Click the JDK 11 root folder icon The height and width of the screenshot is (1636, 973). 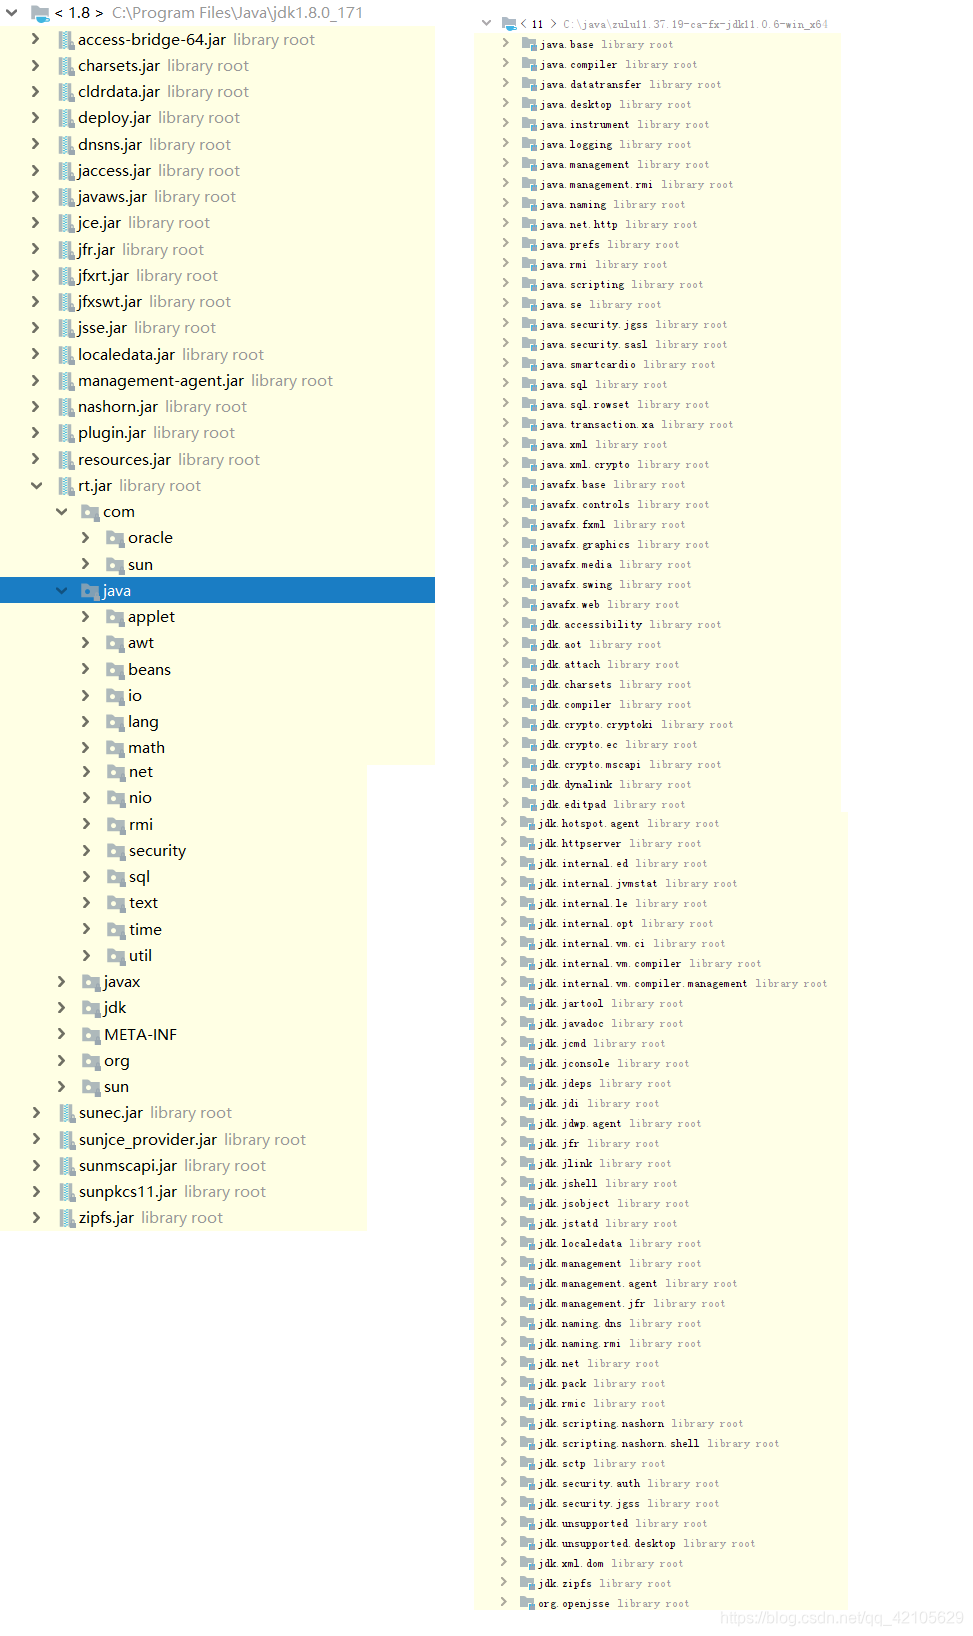pyautogui.click(x=509, y=23)
